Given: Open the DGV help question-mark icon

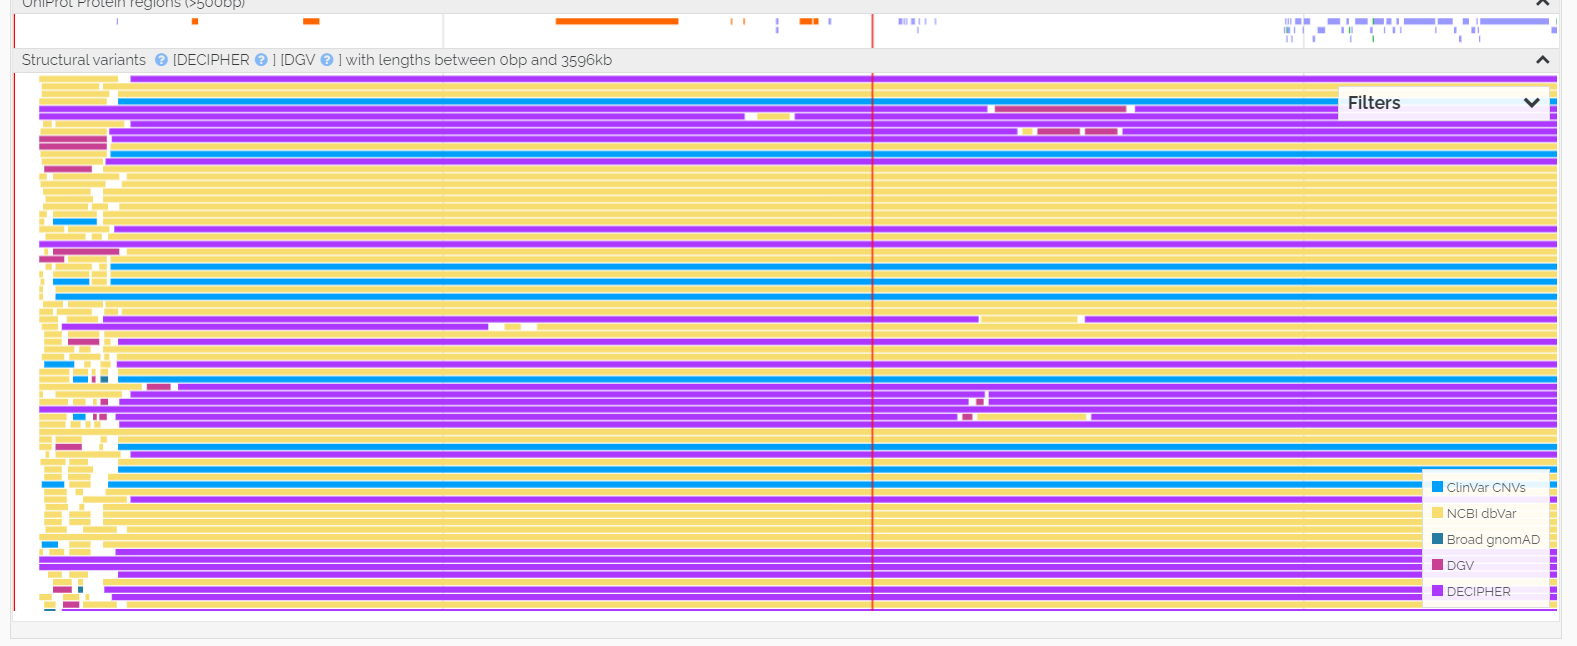Looking at the screenshot, I should tap(327, 60).
